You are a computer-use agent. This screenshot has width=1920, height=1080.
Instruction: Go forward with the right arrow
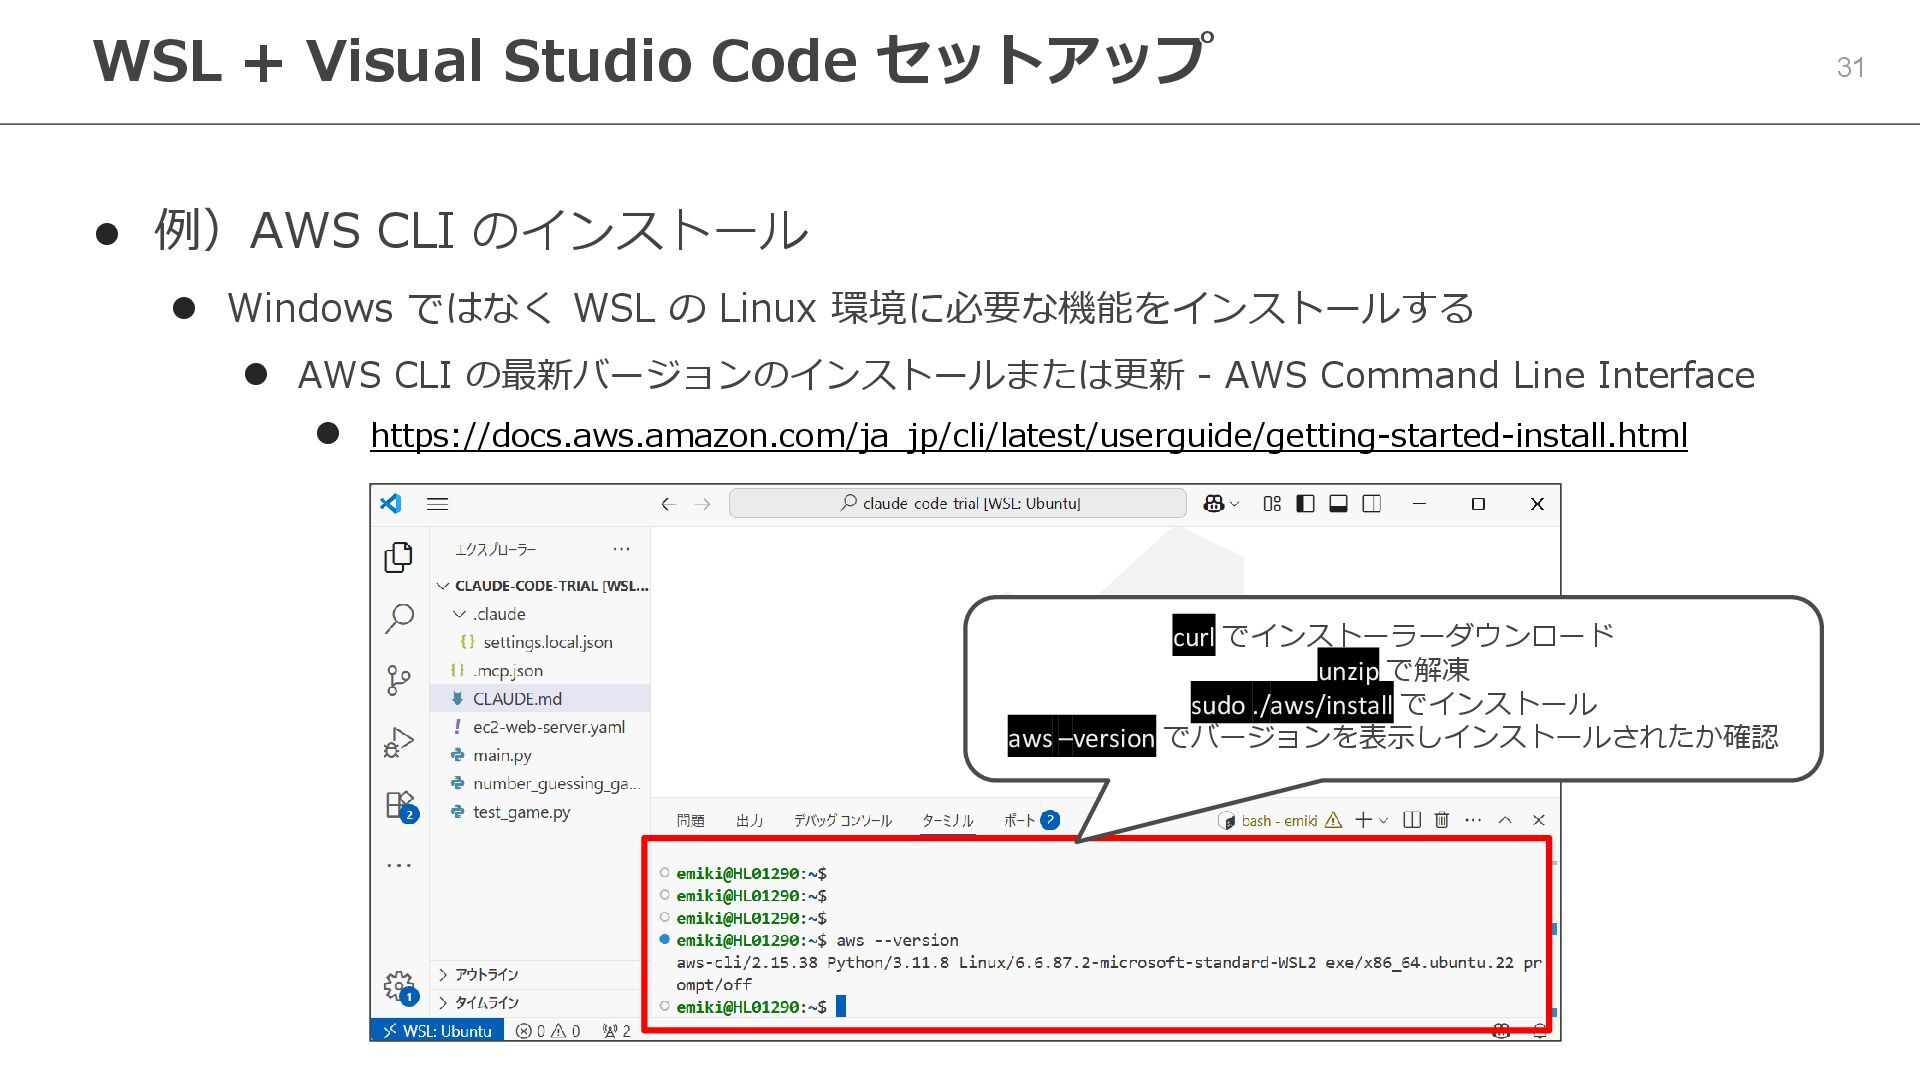[703, 504]
